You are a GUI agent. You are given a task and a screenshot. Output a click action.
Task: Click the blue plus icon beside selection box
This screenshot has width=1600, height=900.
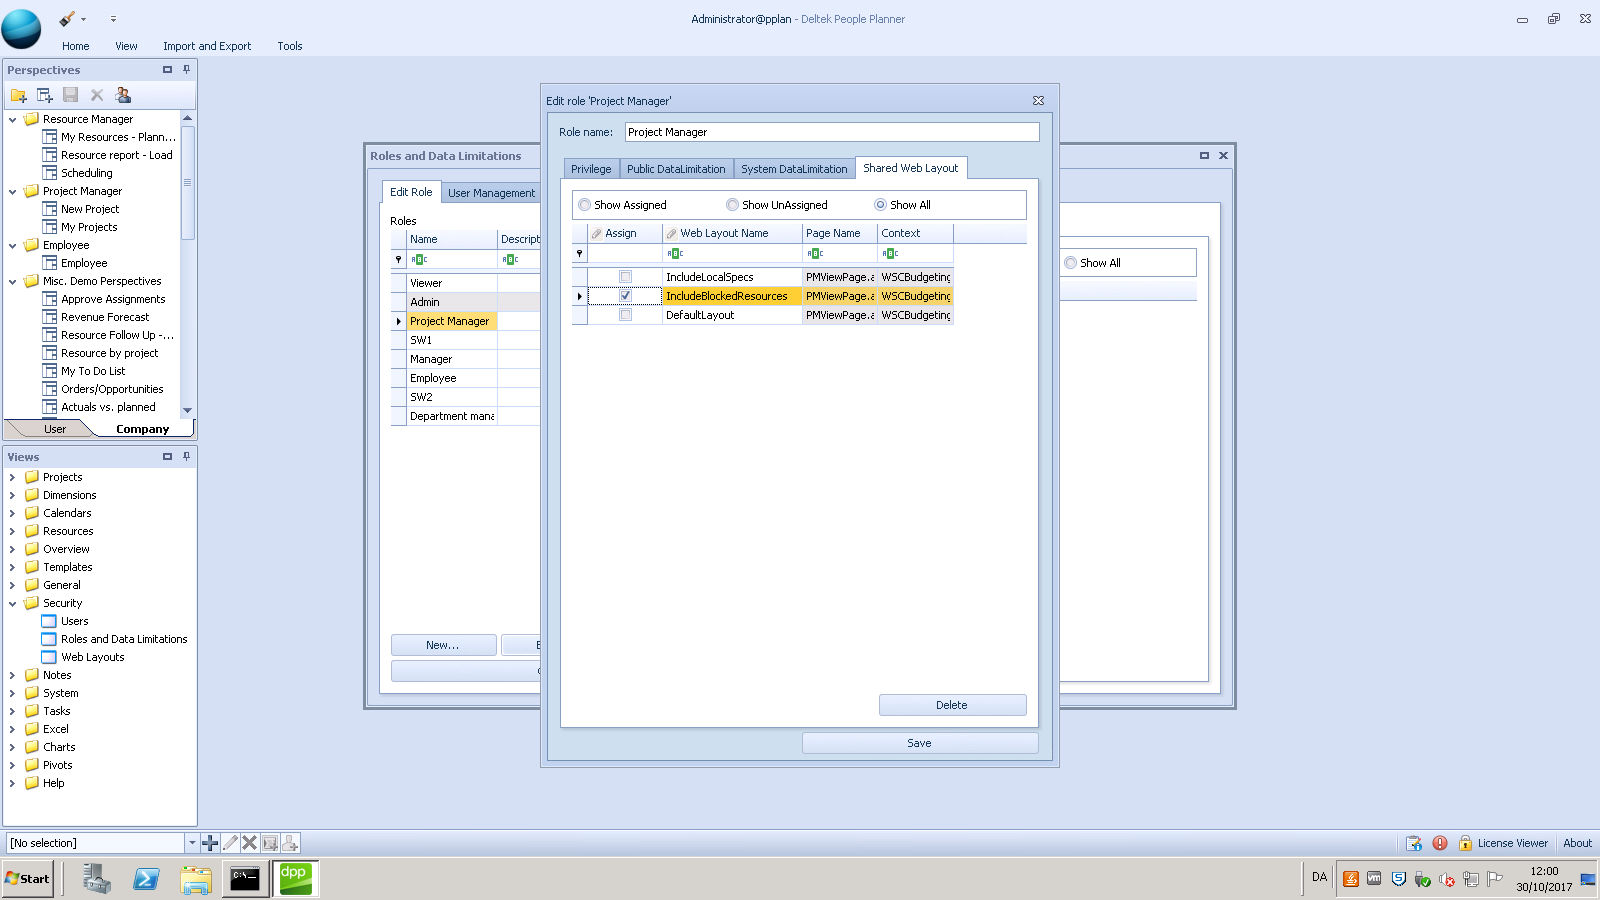[210, 843]
